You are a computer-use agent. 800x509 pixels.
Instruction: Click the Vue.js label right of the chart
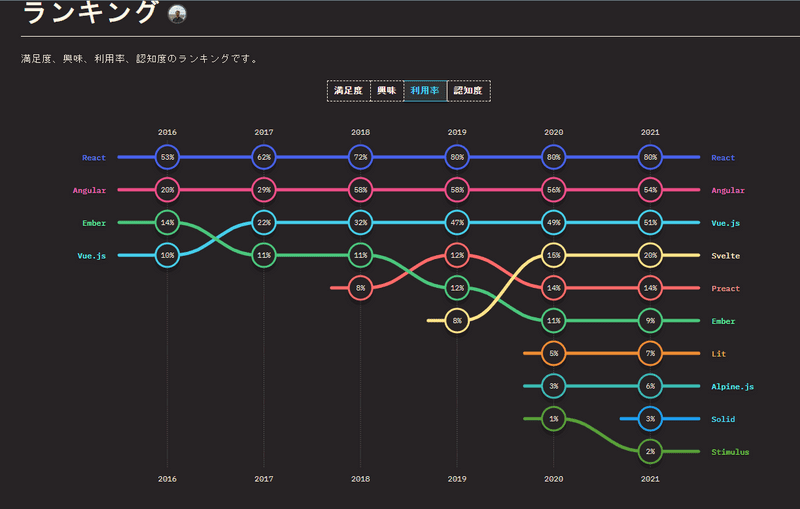coord(726,223)
